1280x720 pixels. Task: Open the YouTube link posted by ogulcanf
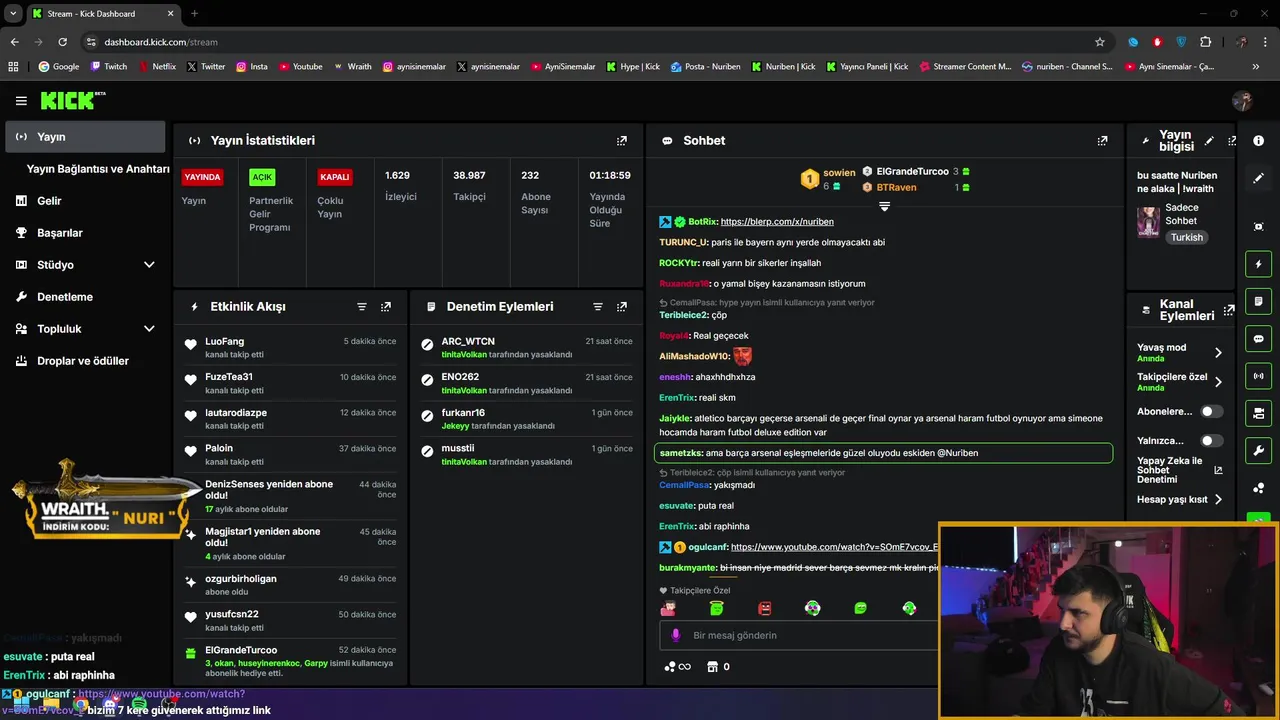834,547
